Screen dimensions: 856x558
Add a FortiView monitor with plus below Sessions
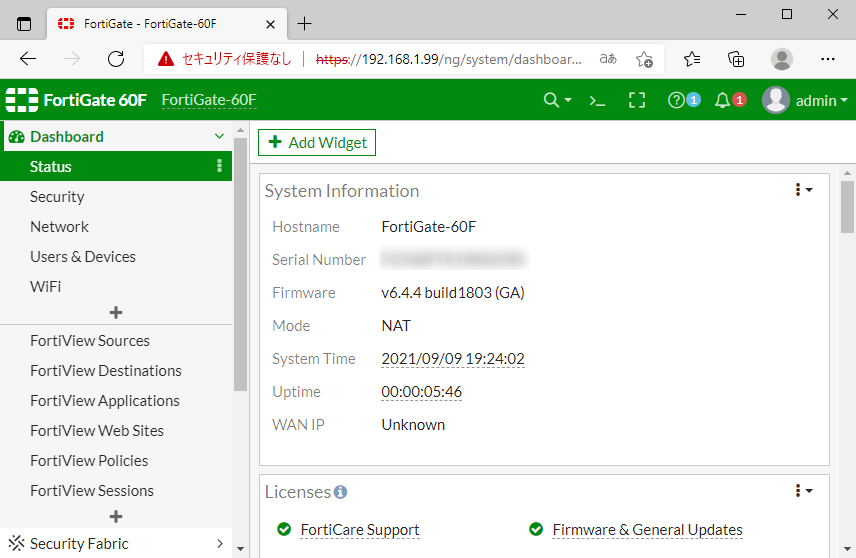[116, 516]
